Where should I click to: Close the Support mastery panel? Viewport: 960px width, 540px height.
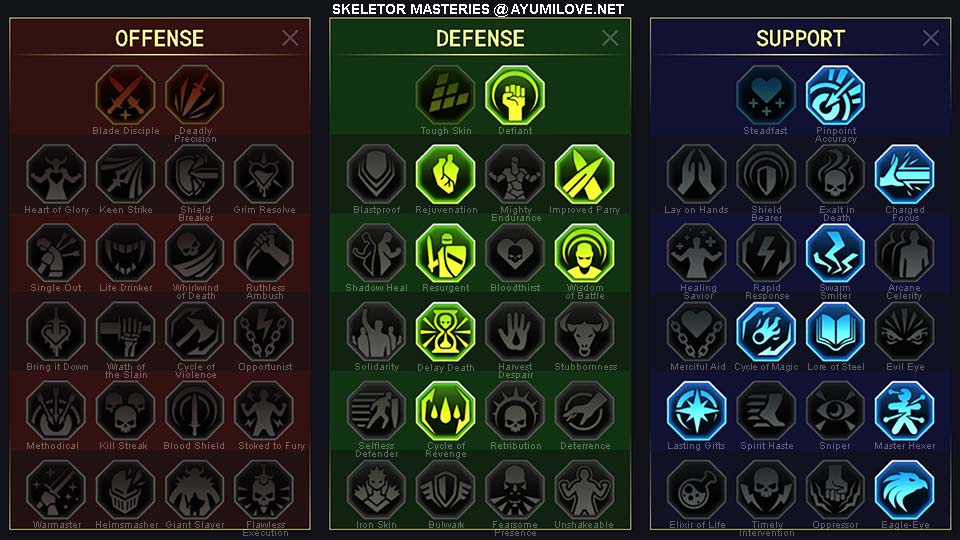931,38
